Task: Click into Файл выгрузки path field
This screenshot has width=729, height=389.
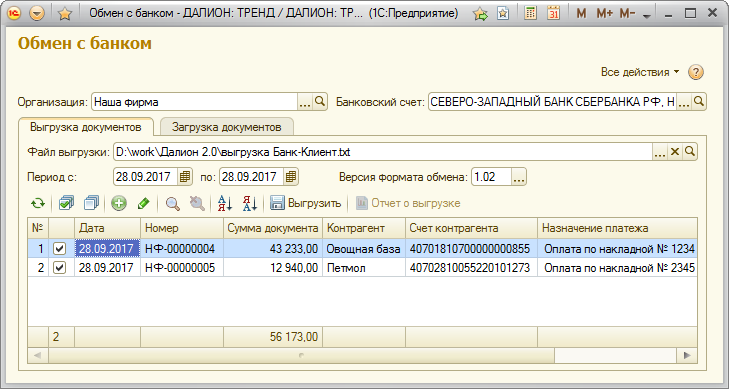Action: (x=383, y=152)
